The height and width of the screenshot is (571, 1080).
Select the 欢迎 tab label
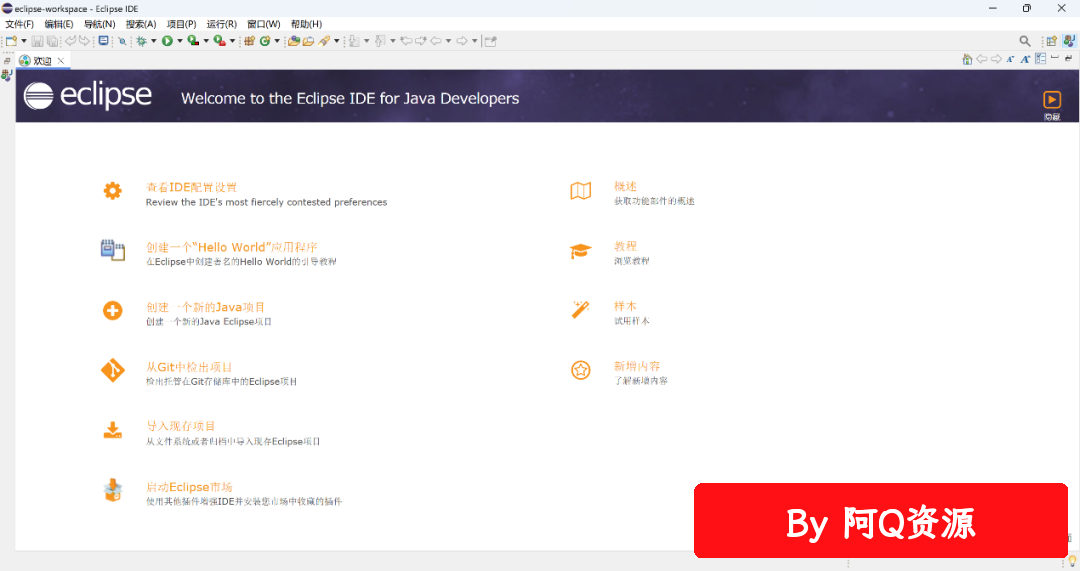pos(43,61)
